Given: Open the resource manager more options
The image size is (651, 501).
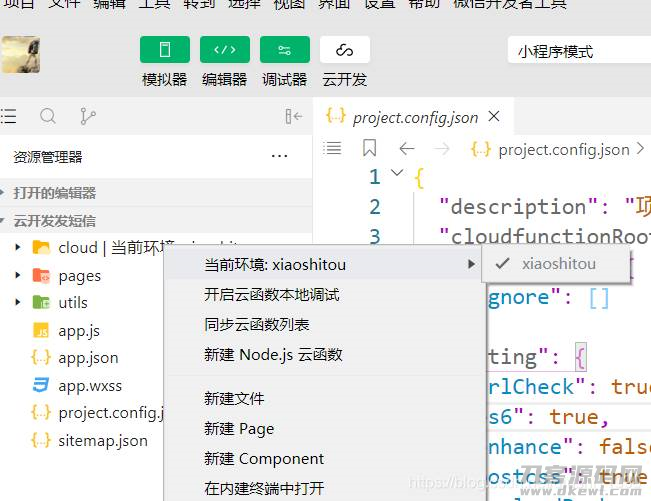Looking at the screenshot, I should [279, 156].
